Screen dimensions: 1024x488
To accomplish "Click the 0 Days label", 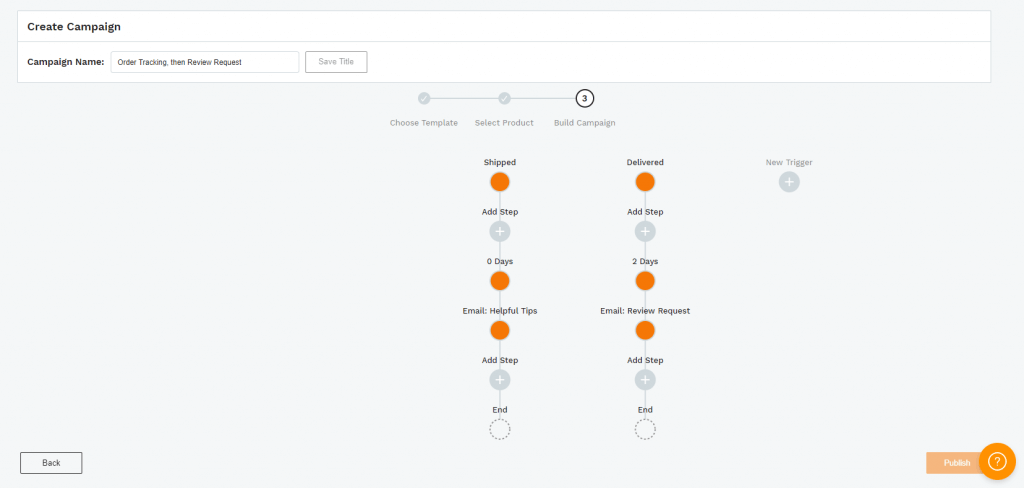I will (500, 261).
